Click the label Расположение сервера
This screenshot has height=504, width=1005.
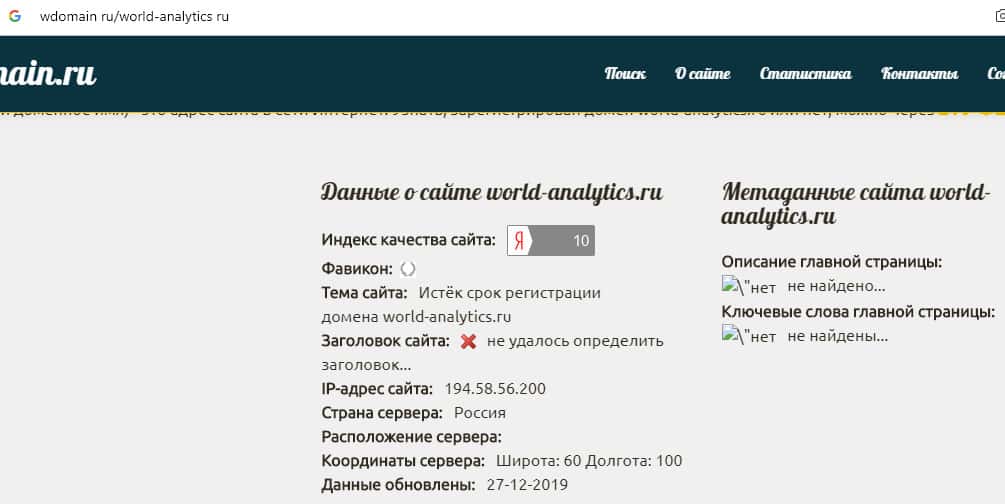pos(411,437)
